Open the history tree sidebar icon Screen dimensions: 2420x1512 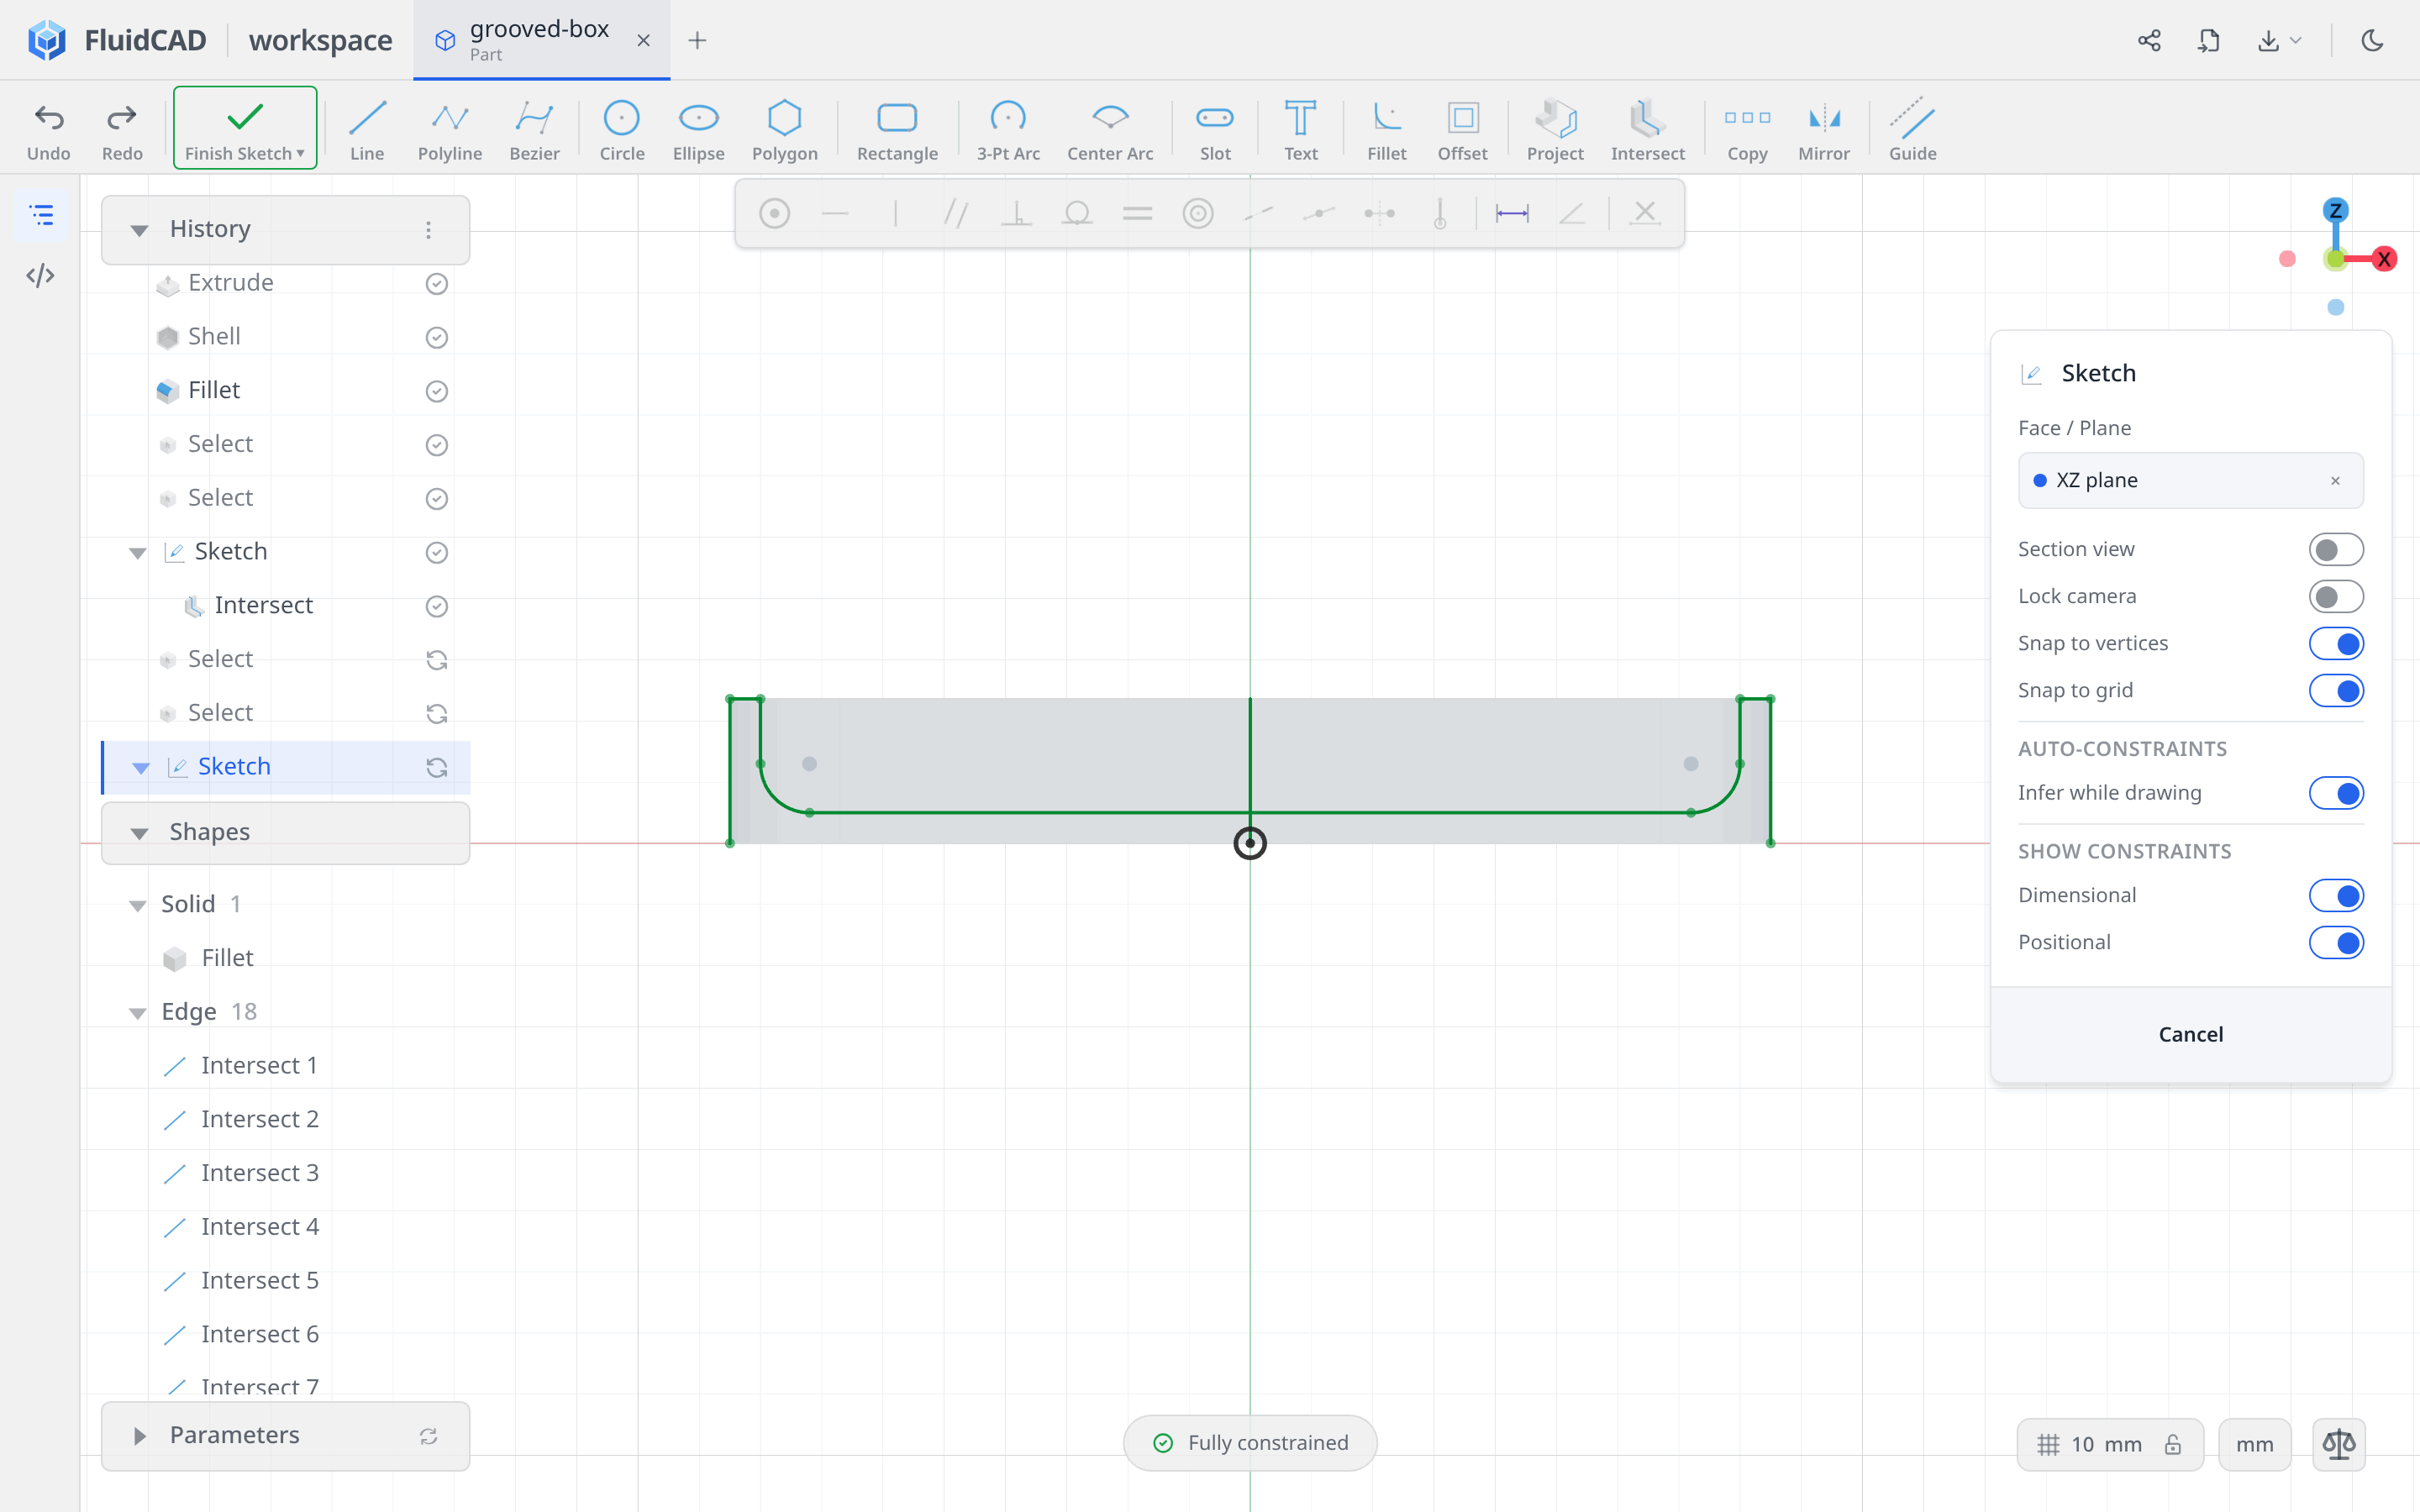(x=41, y=215)
